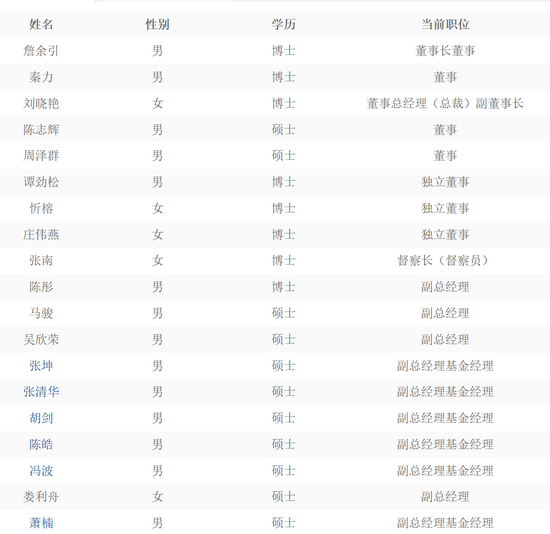Viewport: 550px width, 534px height.
Task: Select the name 张南
Action: pos(41,260)
